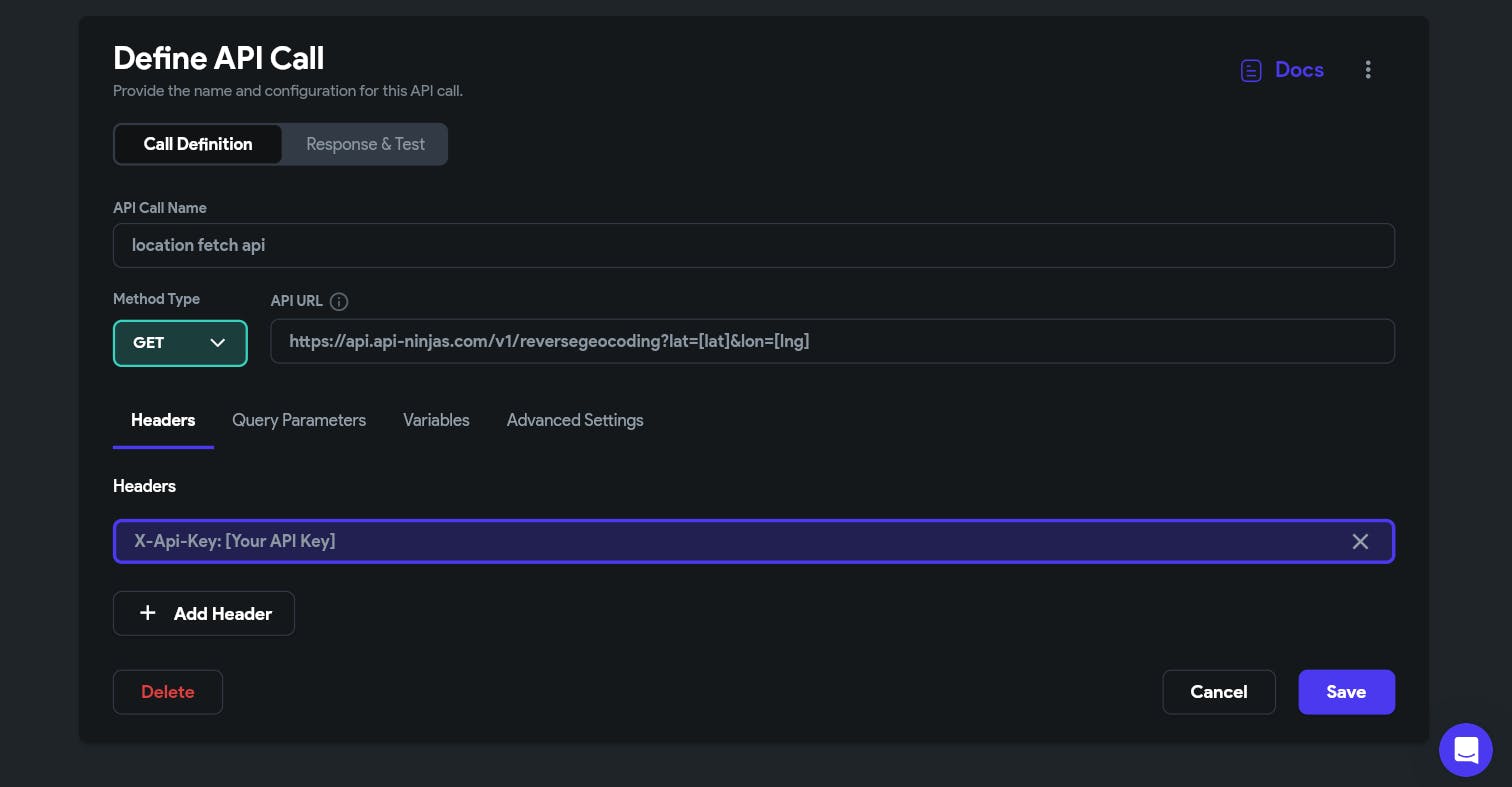Click the Save button

click(x=1346, y=692)
